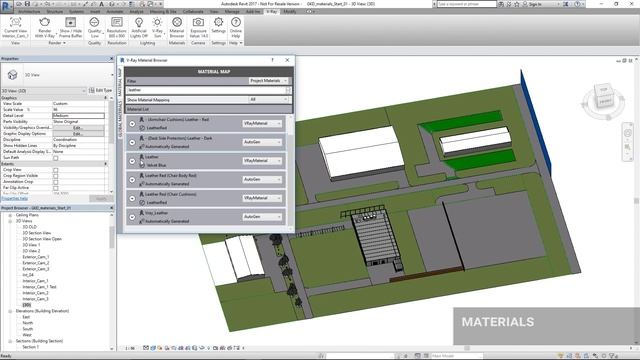
Task: Click the Revit application menu logo
Action: coord(6,7)
